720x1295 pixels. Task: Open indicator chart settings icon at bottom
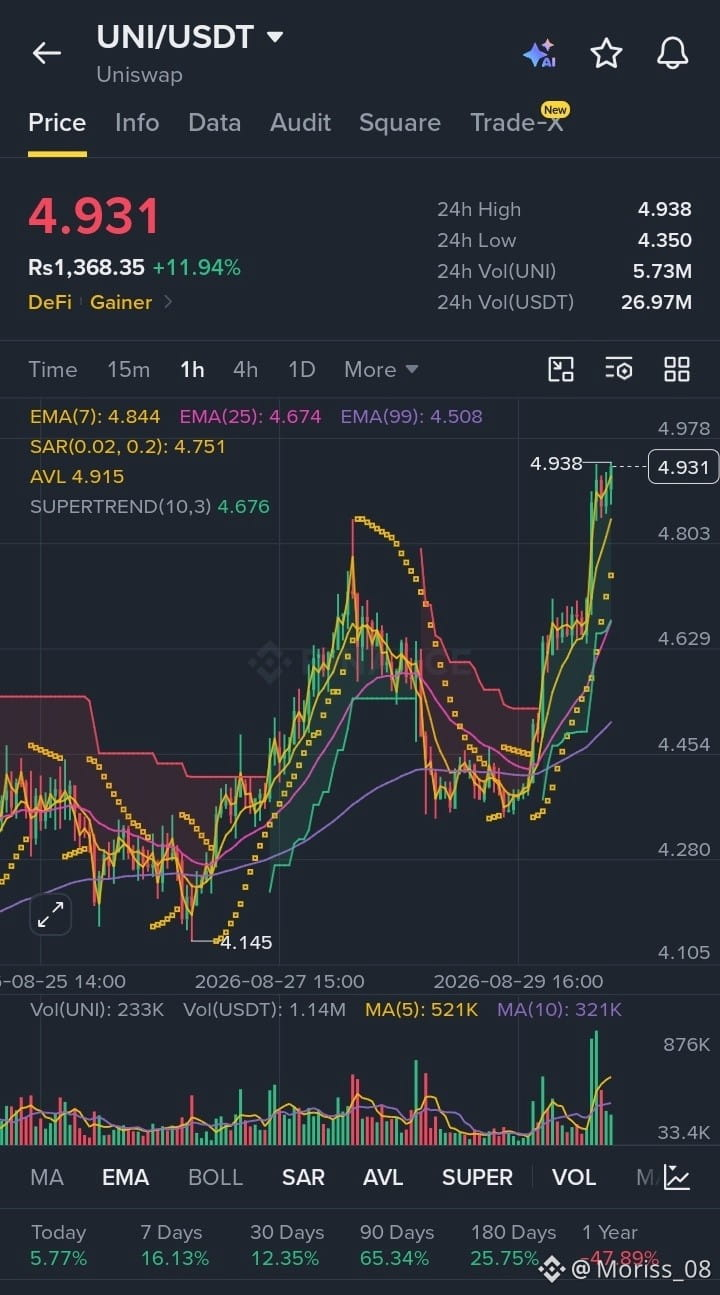677,1177
